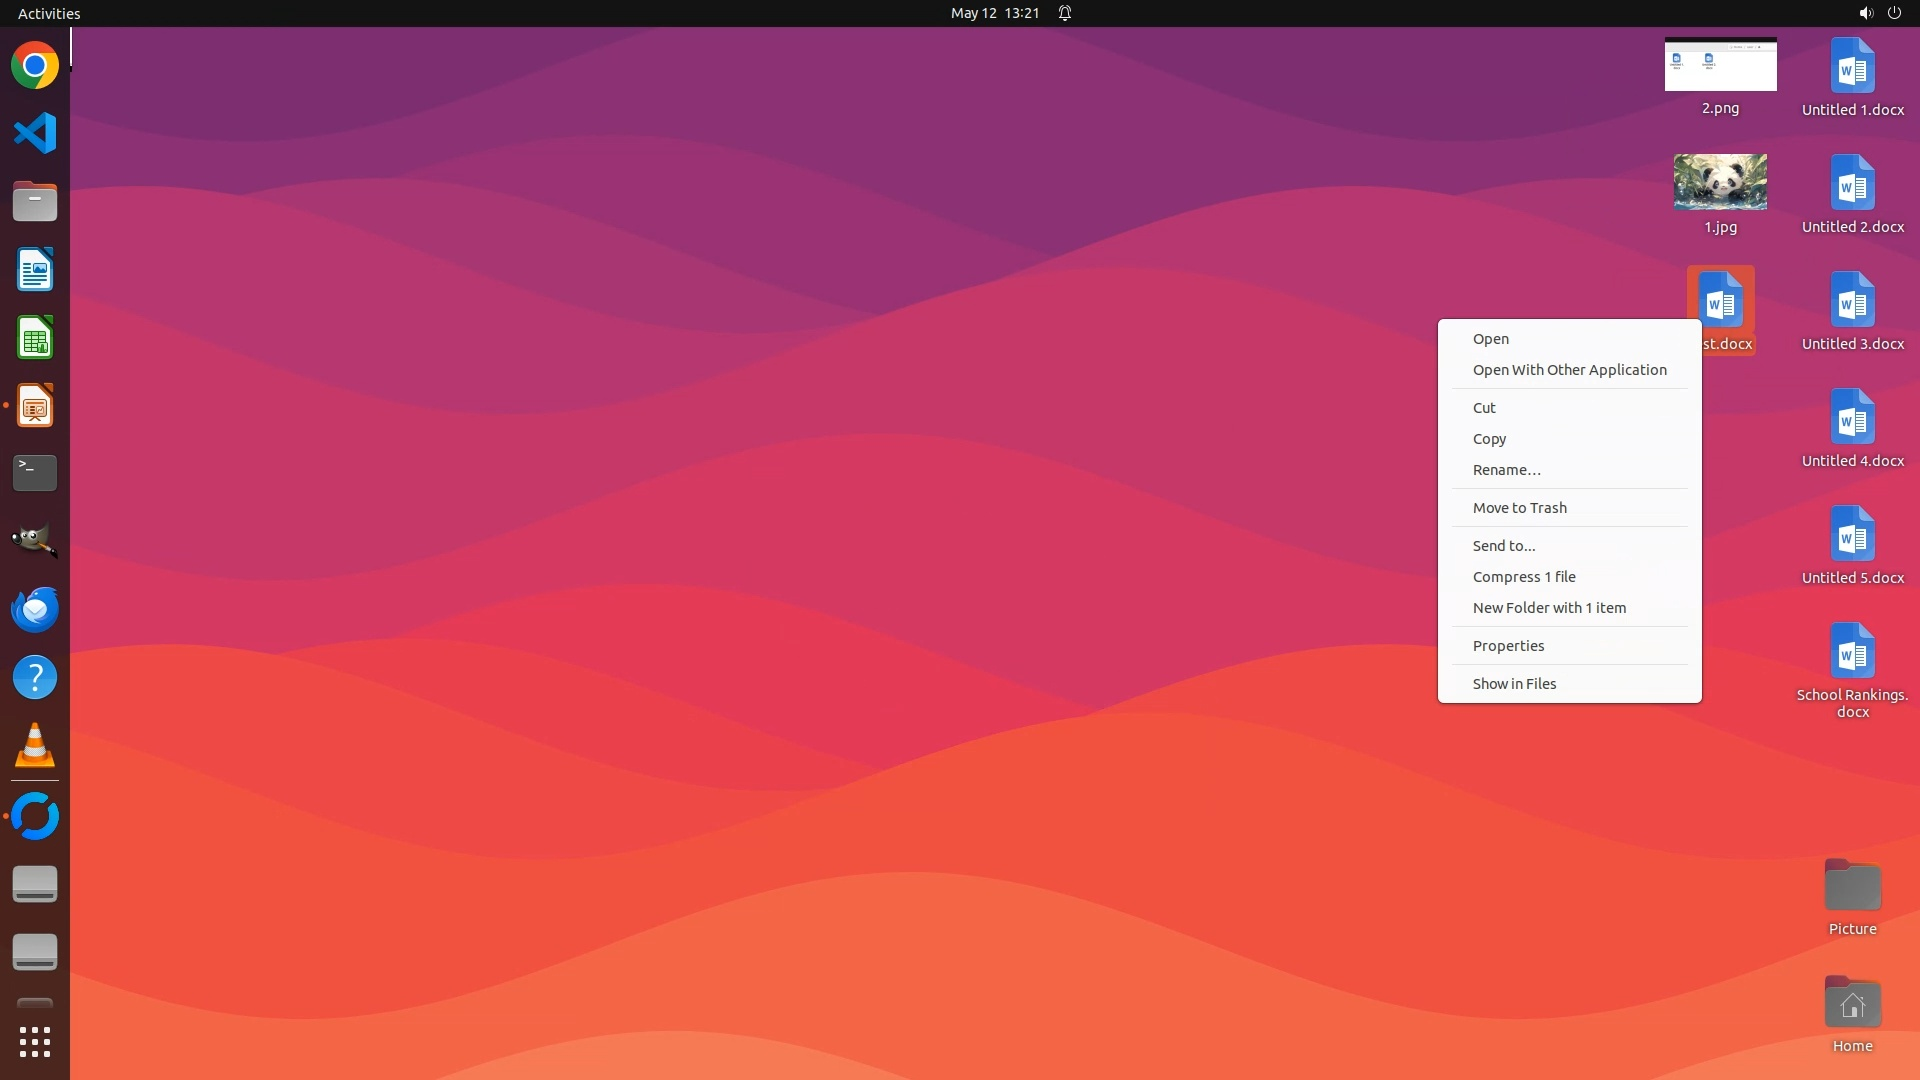Show applications grid at dock bottom
Screen dimensions: 1920x1080
point(35,1042)
